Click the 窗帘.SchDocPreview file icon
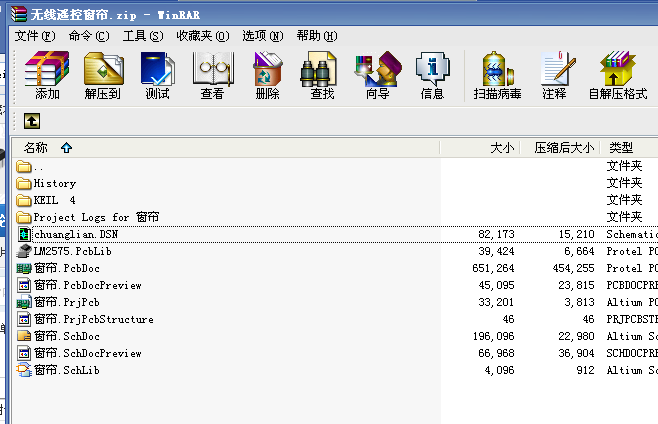This screenshot has height=424, width=658. [24, 353]
